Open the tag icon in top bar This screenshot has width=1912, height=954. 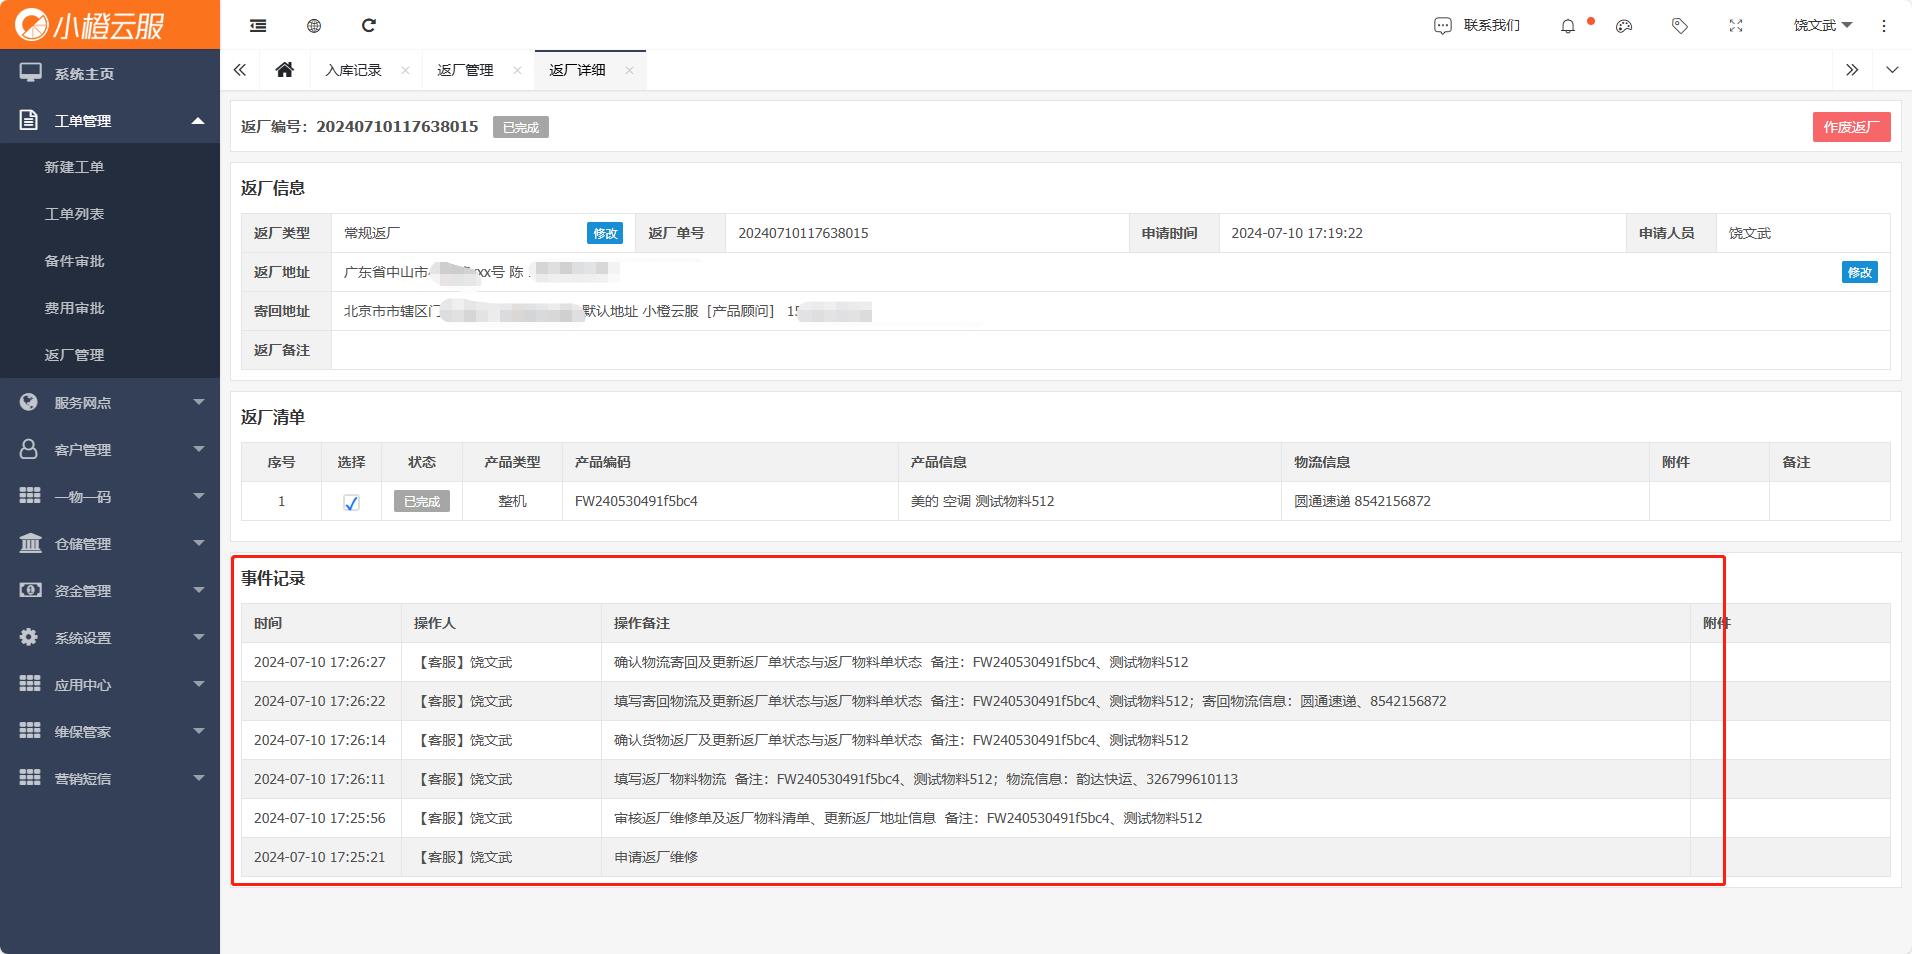point(1680,26)
